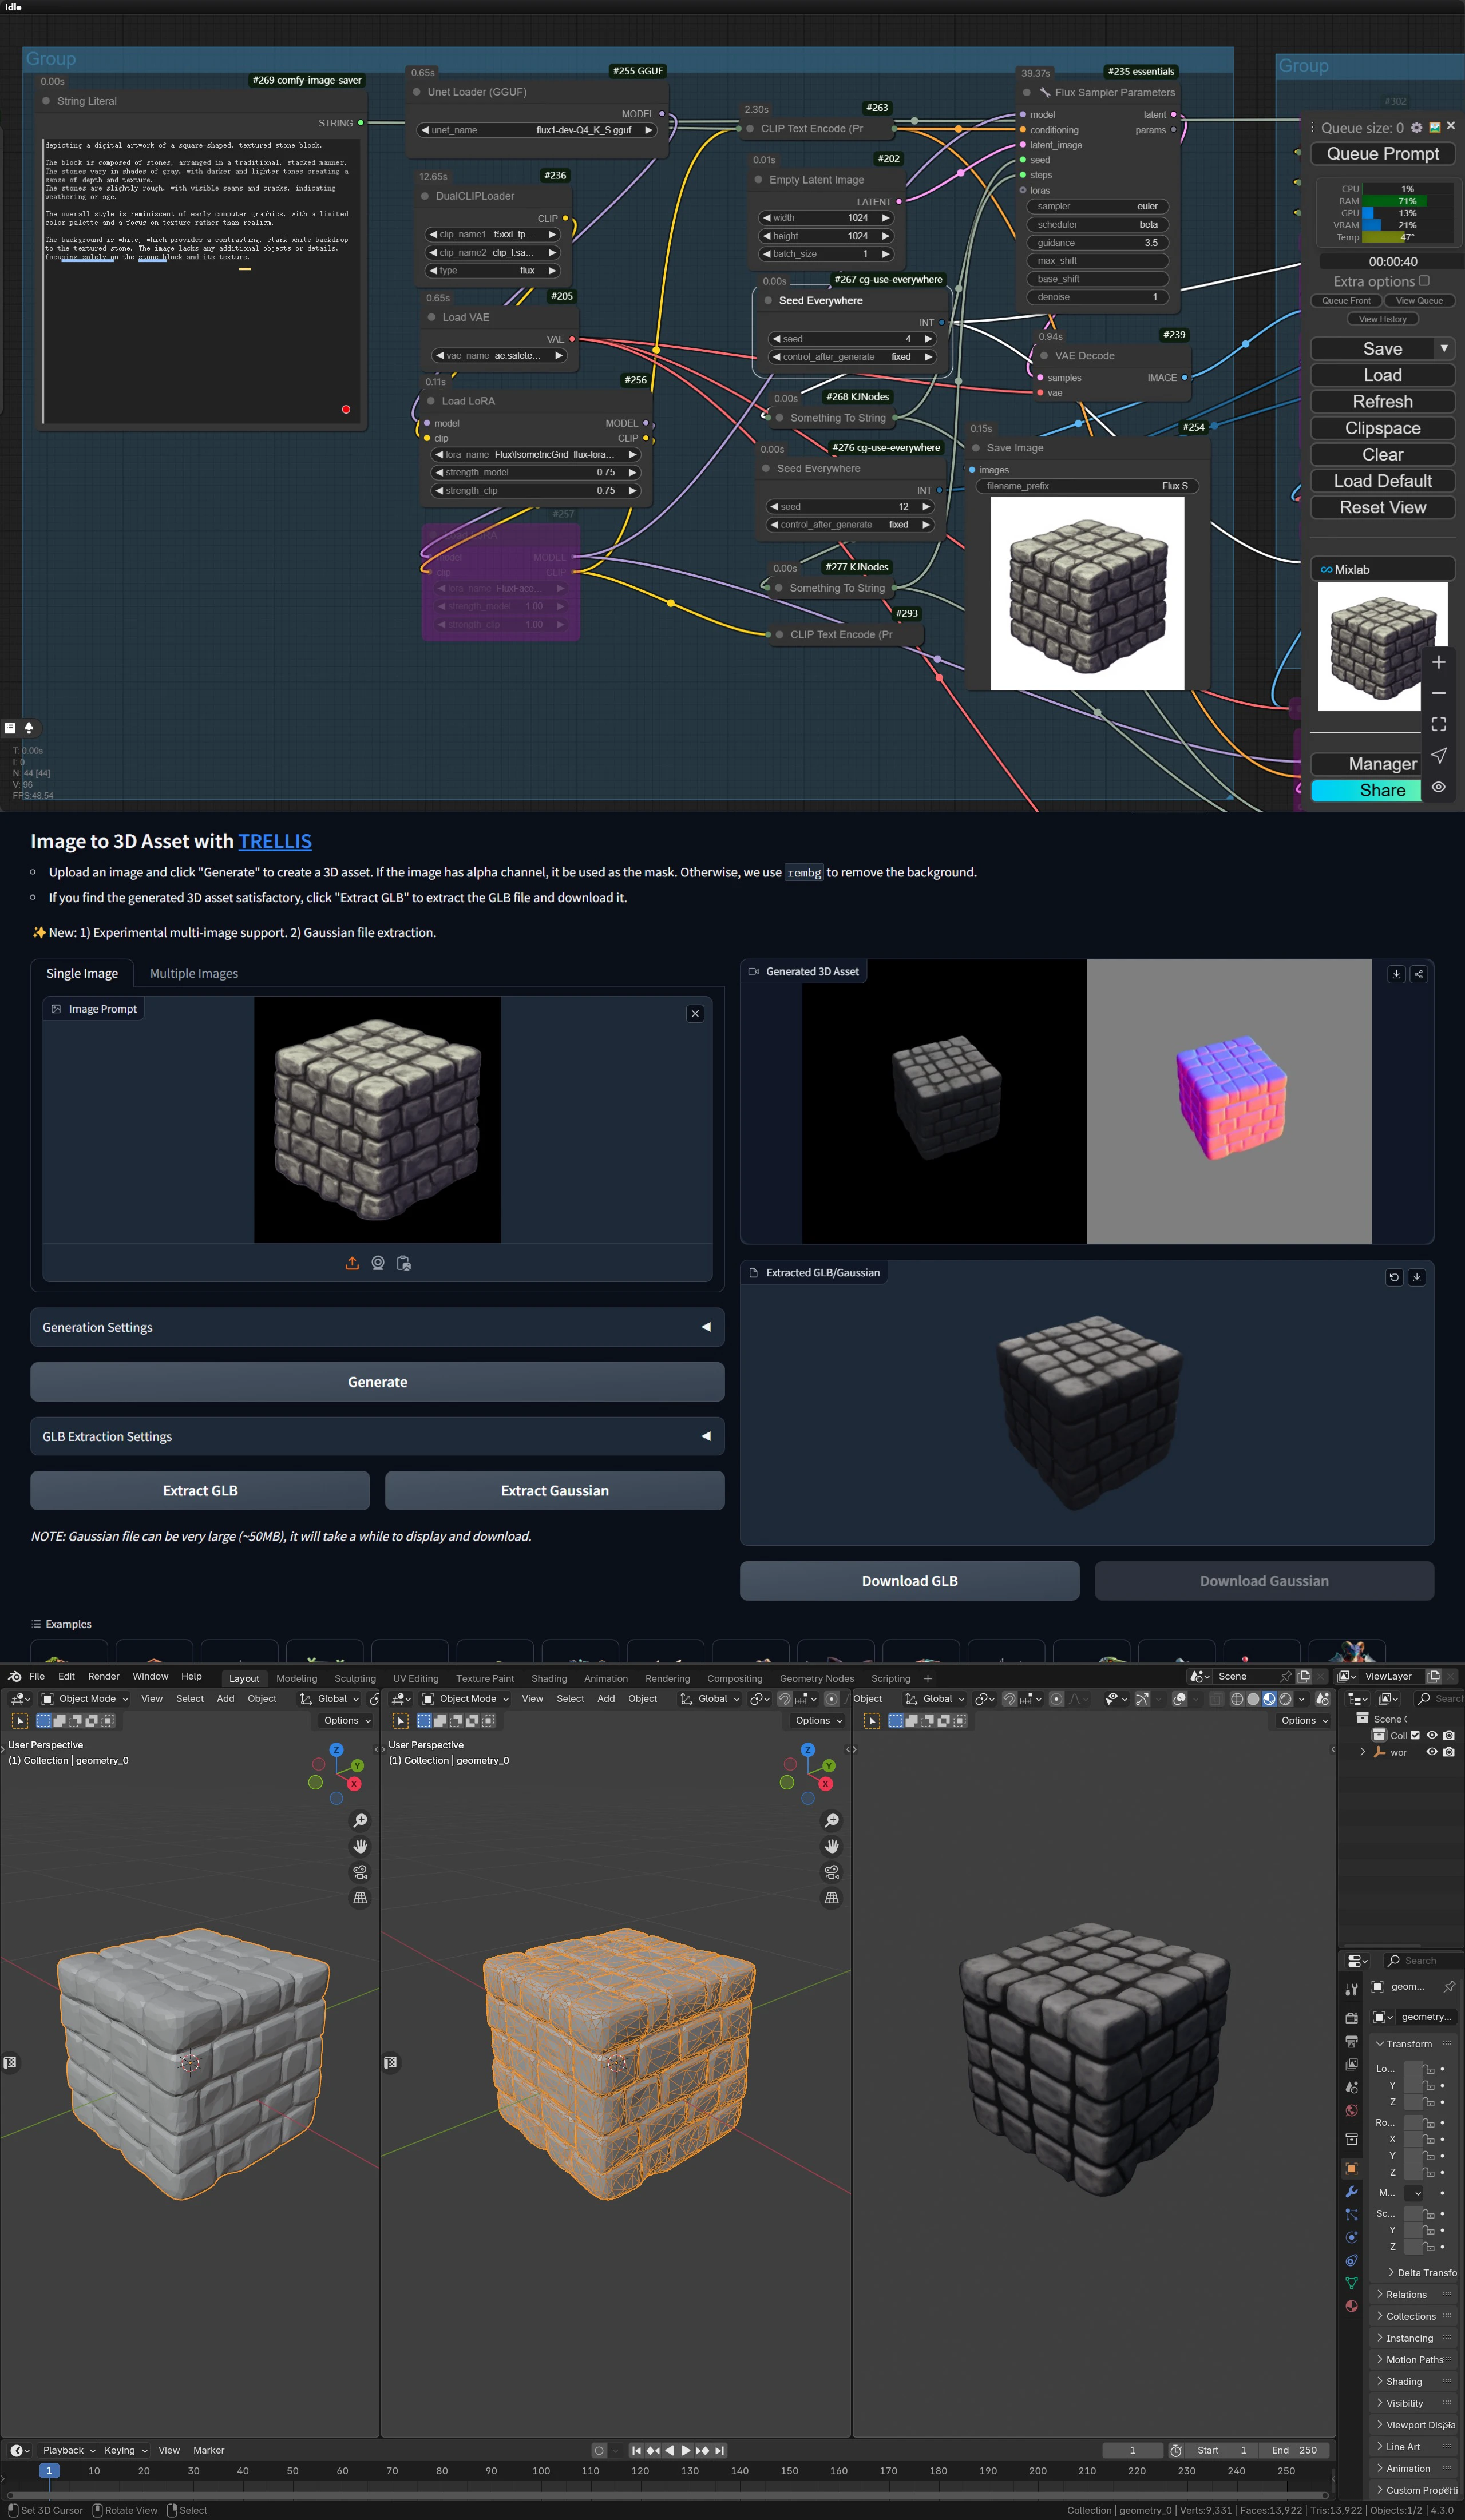Click frame 100 on the timeline
This screenshot has width=1465, height=2520.
(541, 2470)
